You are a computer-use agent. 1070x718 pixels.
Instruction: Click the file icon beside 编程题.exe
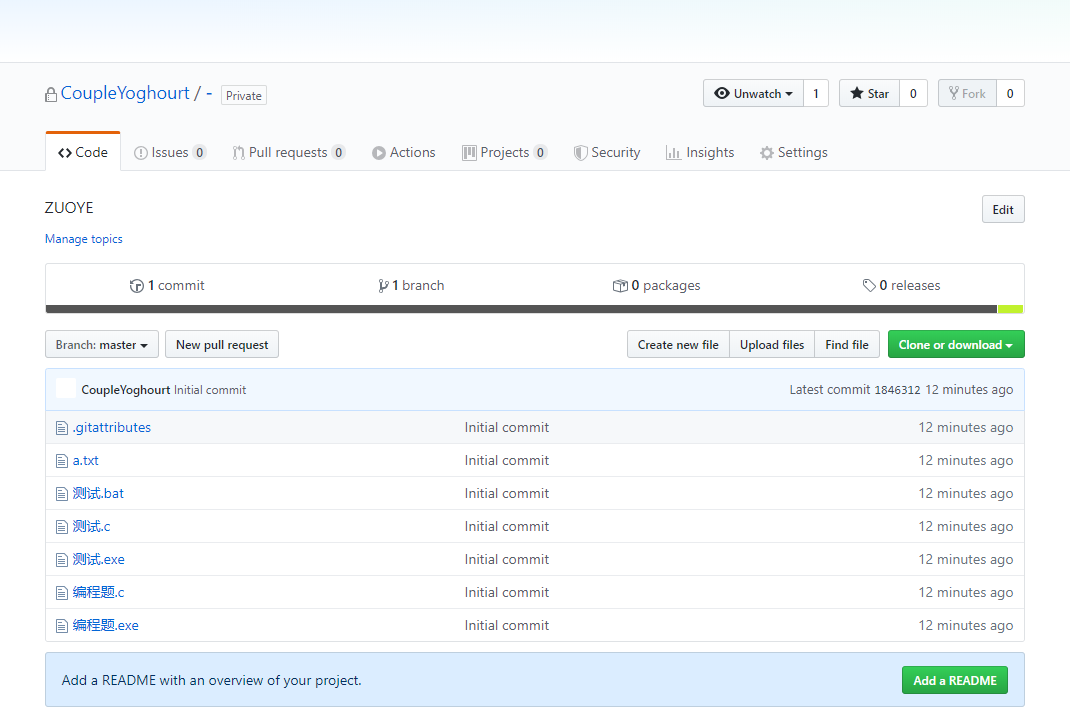tap(61, 626)
